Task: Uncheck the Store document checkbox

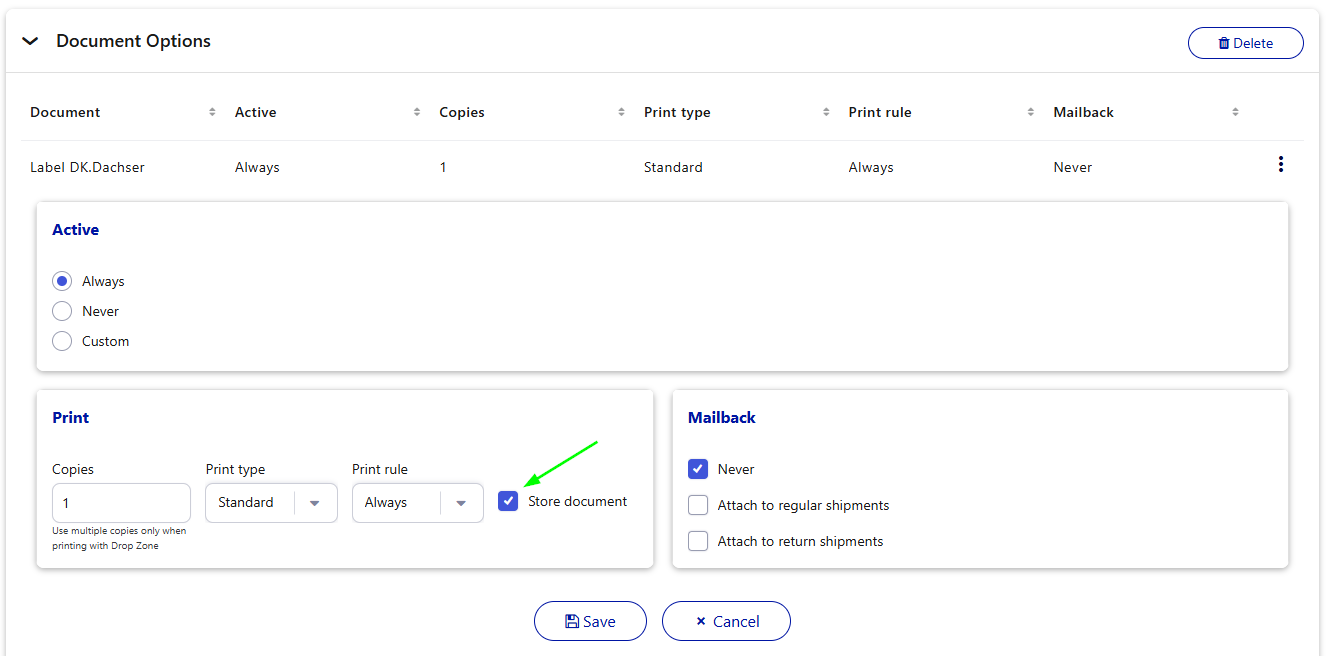Action: [508, 501]
